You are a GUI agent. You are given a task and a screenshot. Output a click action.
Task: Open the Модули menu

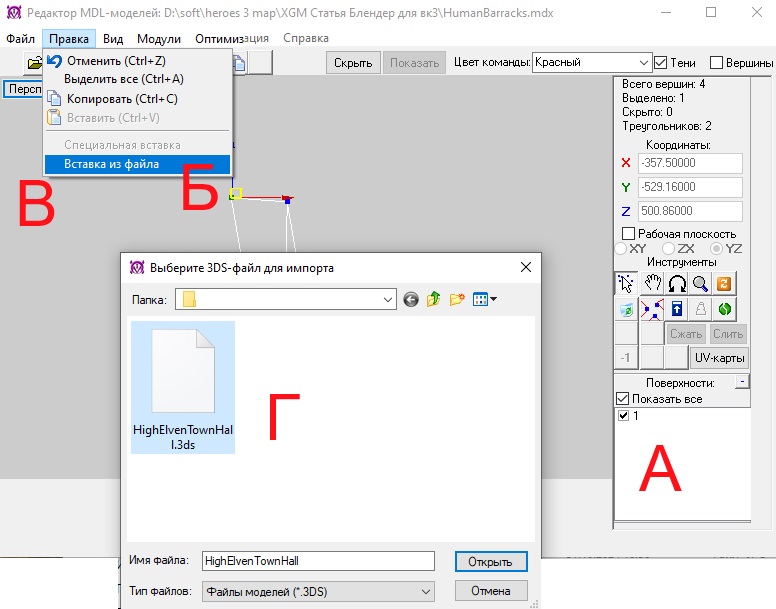[159, 39]
